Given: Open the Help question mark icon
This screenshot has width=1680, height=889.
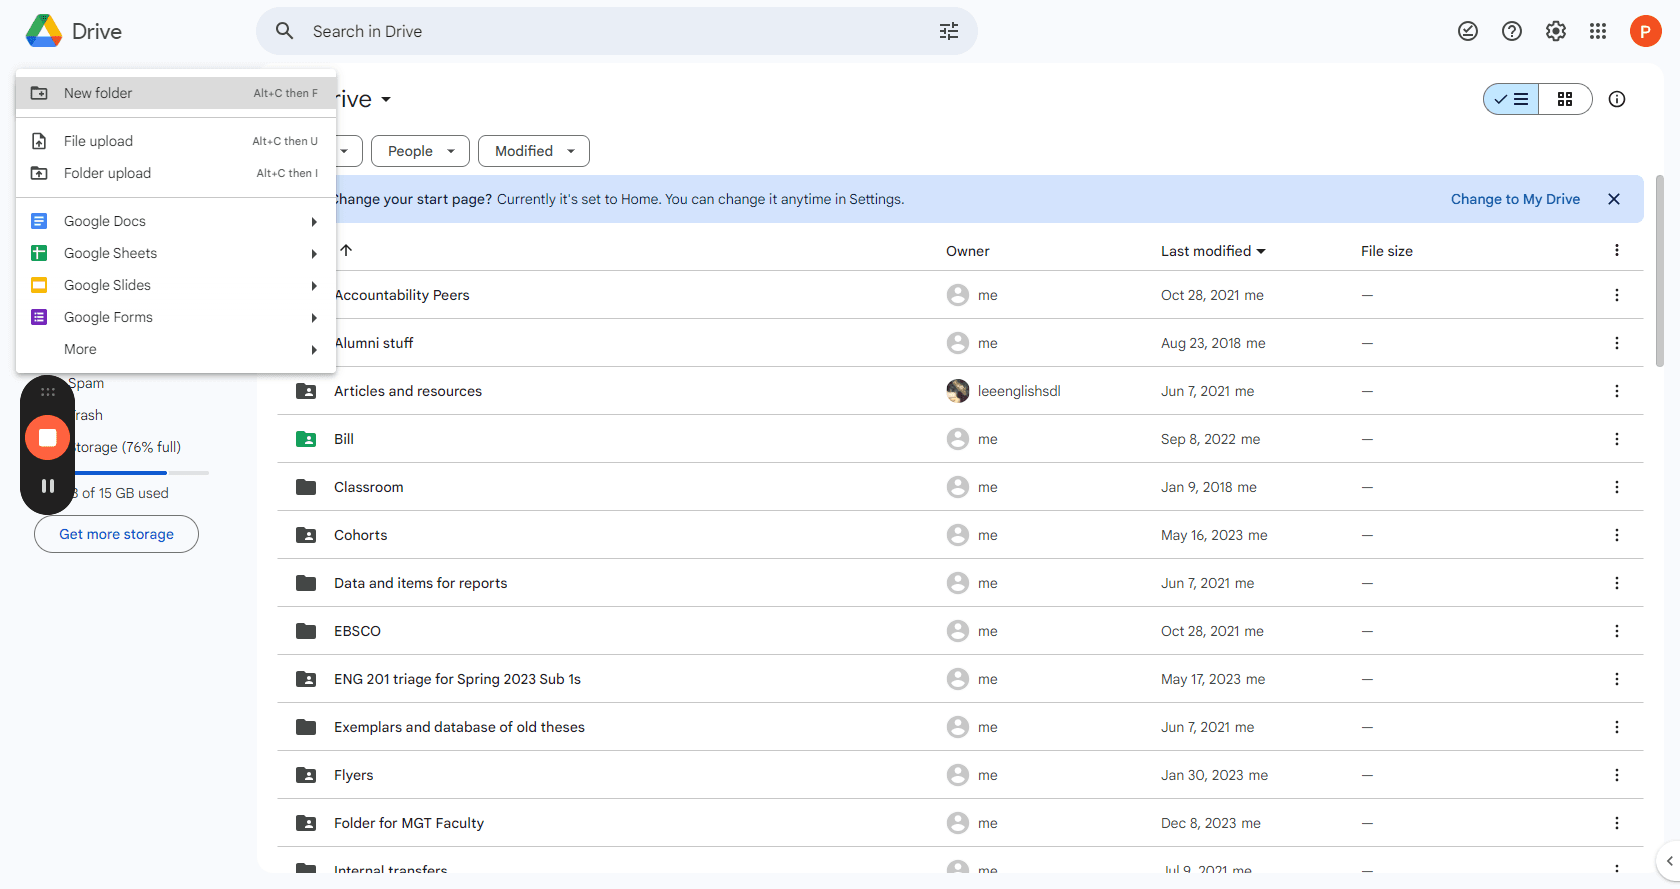Looking at the screenshot, I should pyautogui.click(x=1511, y=31).
